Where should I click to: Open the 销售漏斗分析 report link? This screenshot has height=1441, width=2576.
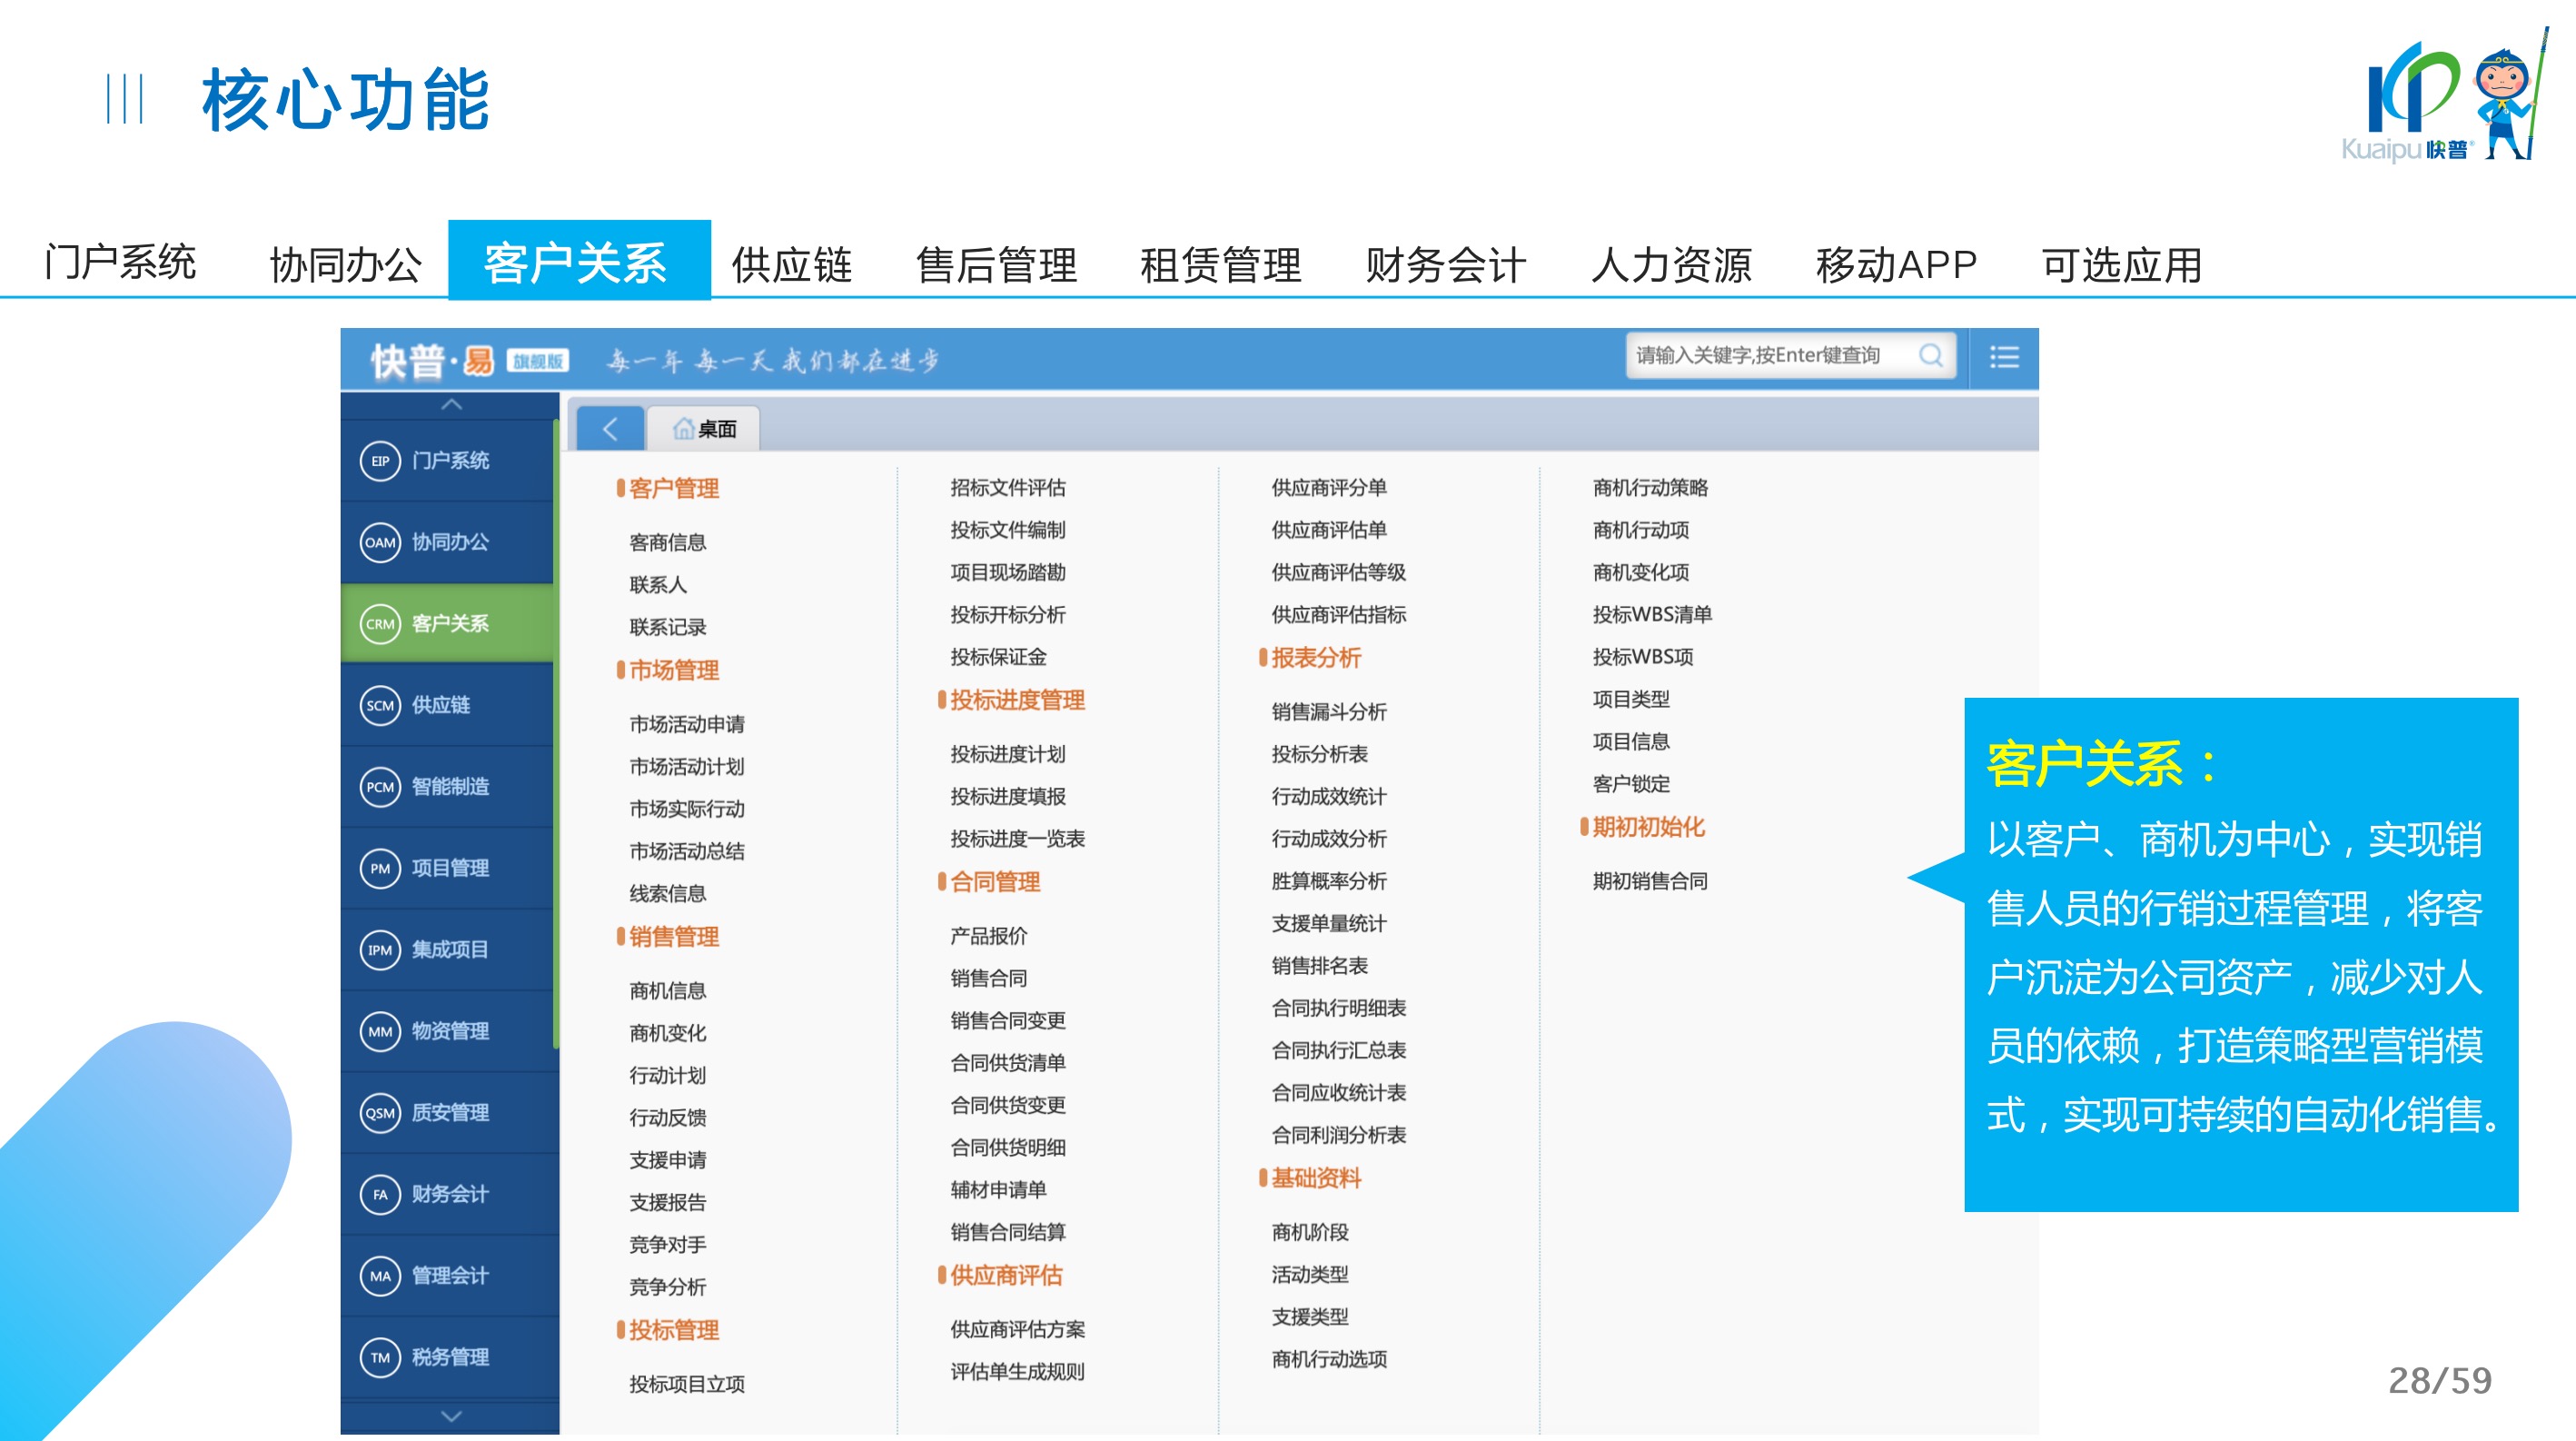point(1328,712)
